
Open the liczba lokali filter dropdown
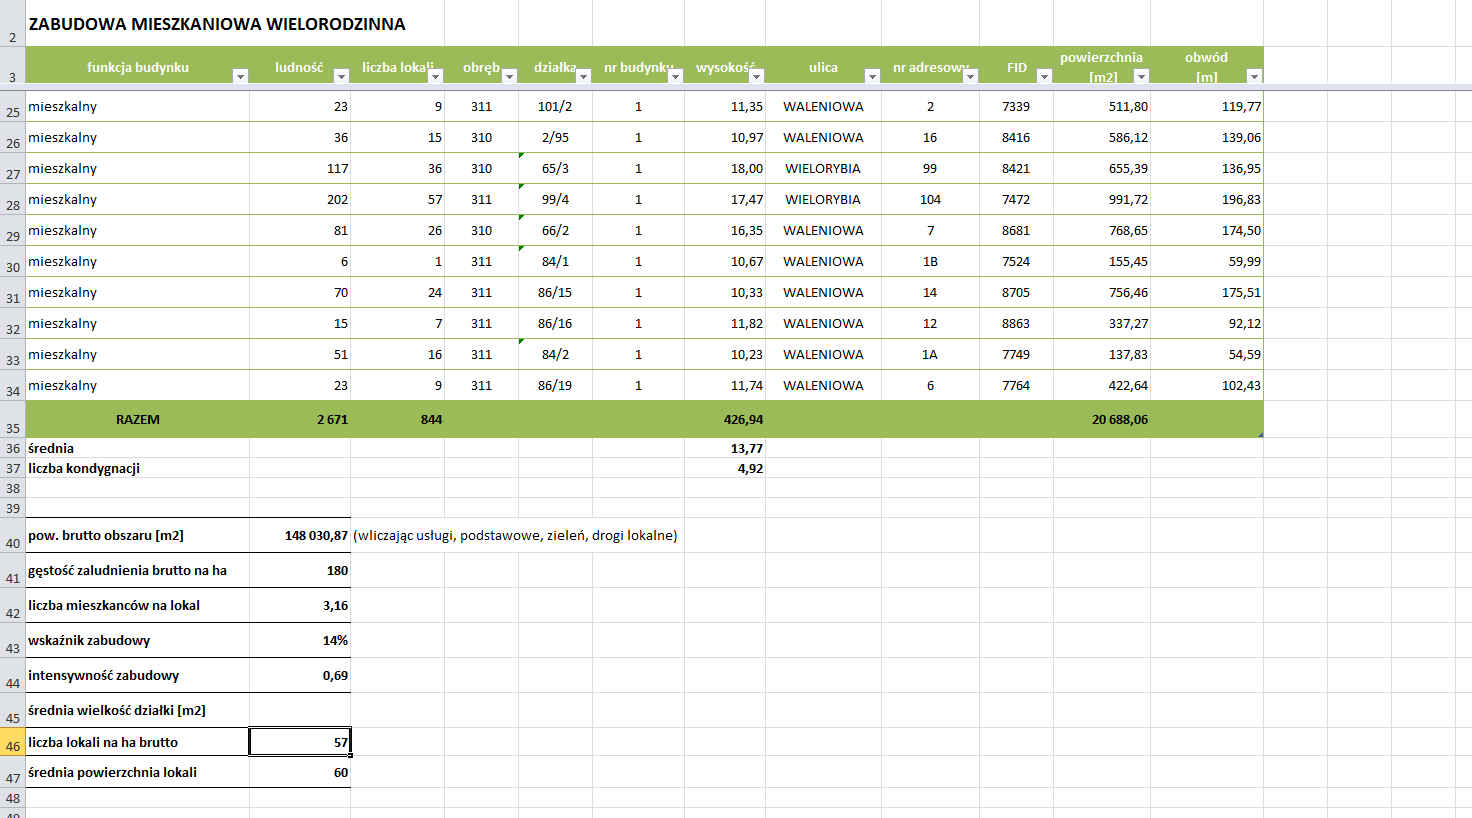(435, 76)
